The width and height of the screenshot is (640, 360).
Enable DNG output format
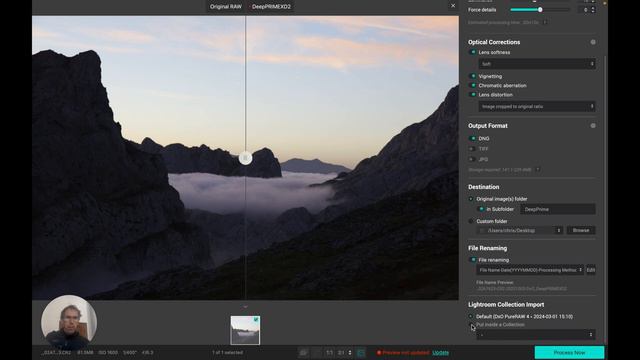(x=473, y=138)
